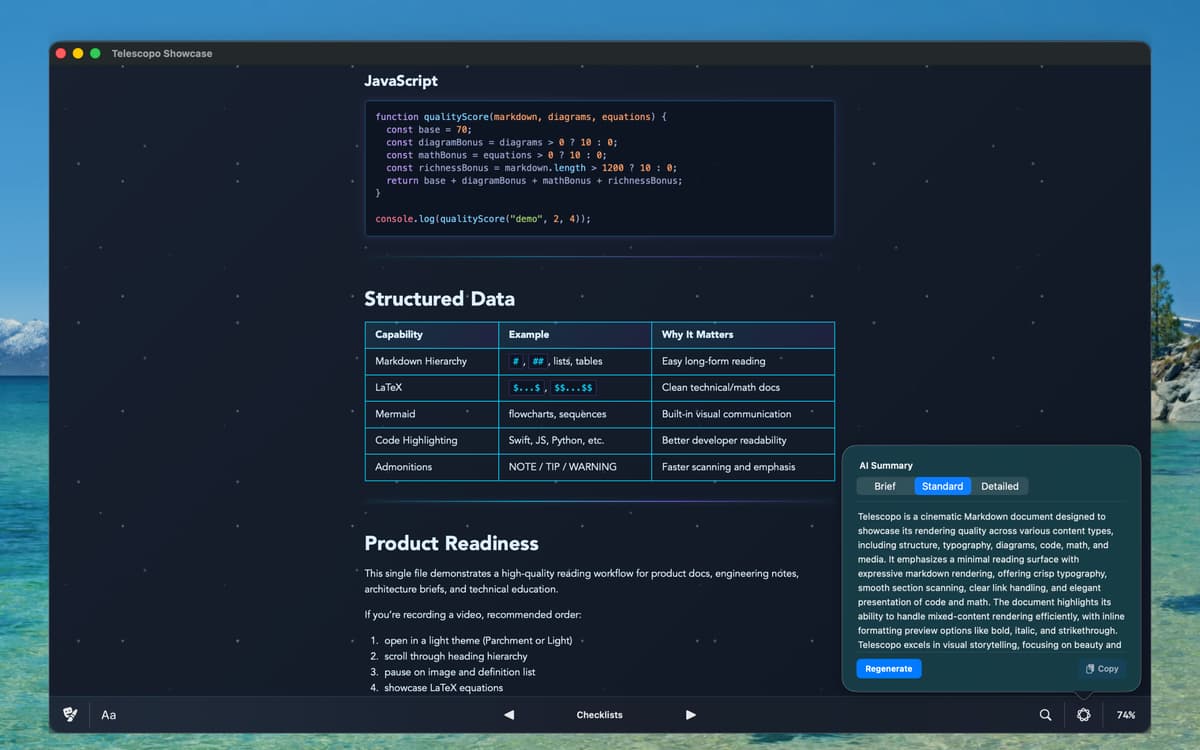
Task: Click the Product Readiness heading
Action: [451, 543]
